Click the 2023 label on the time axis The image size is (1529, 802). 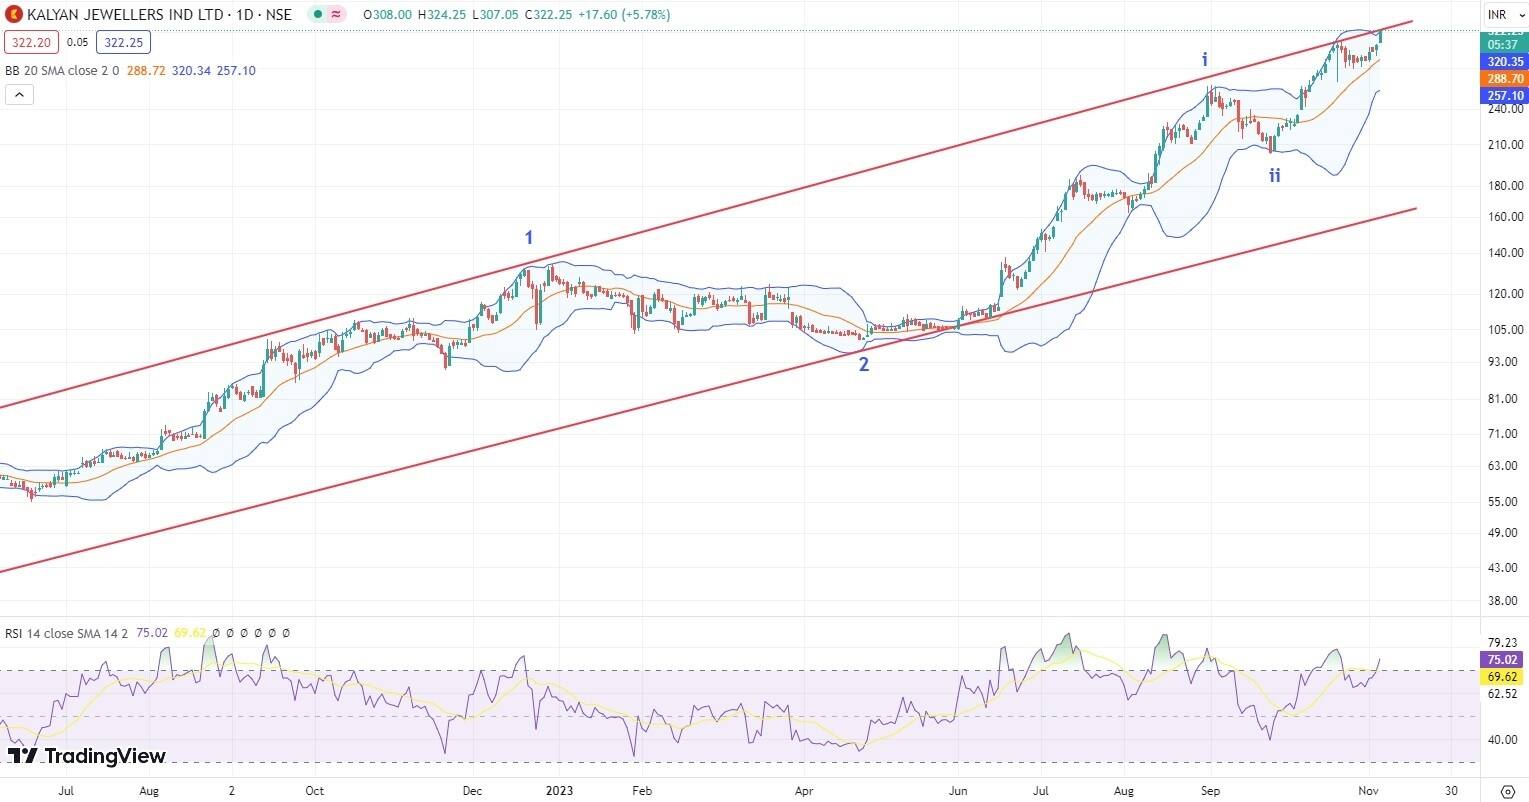click(559, 790)
